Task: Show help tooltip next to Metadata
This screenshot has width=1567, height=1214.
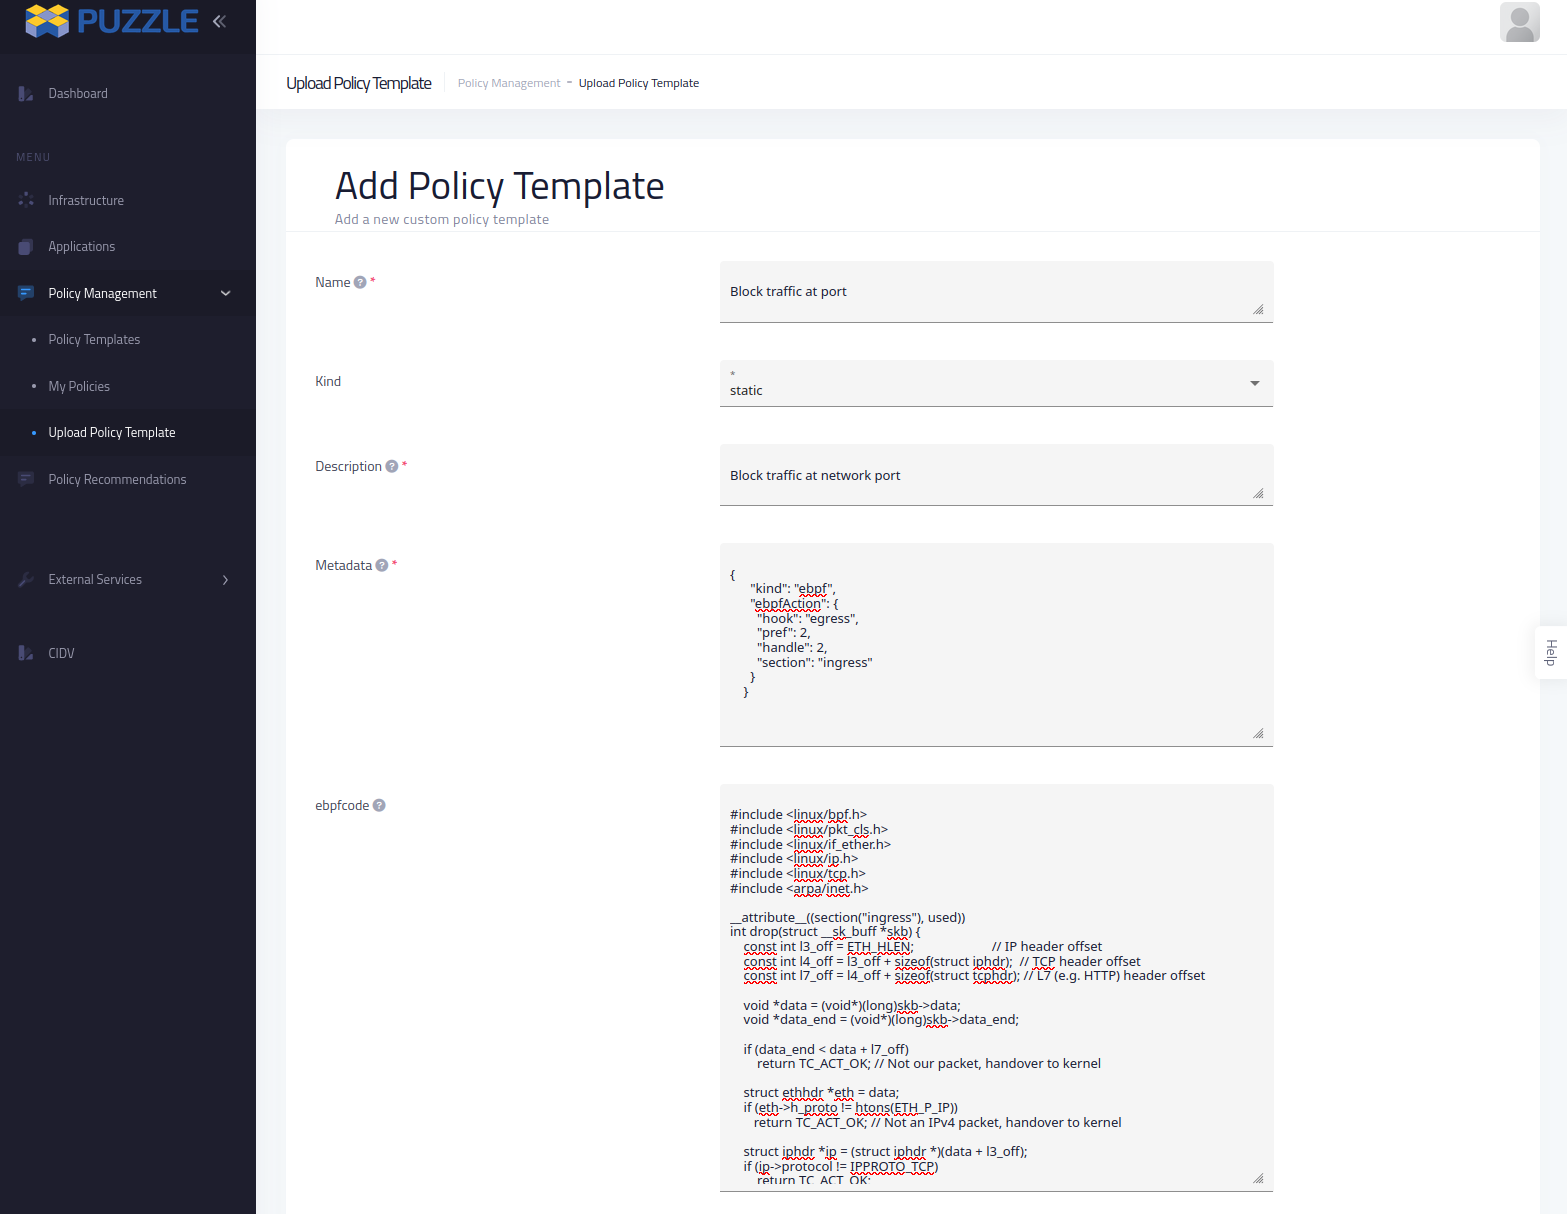Action: [382, 566]
